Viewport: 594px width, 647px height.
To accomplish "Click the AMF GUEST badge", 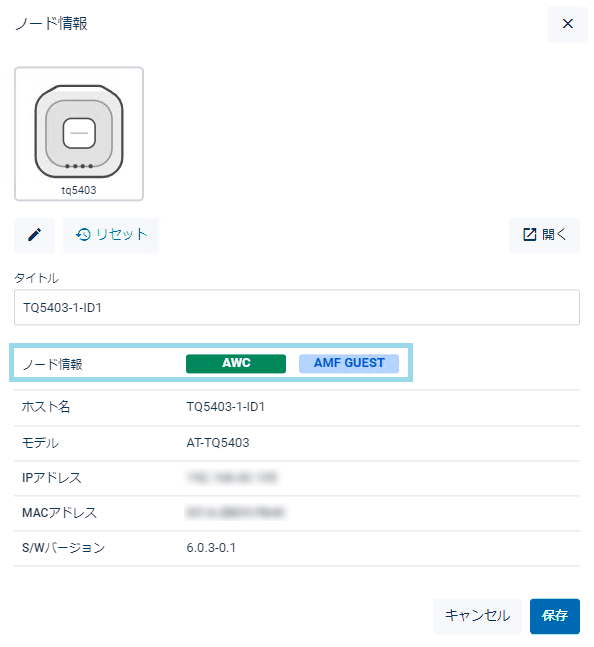I will point(349,363).
